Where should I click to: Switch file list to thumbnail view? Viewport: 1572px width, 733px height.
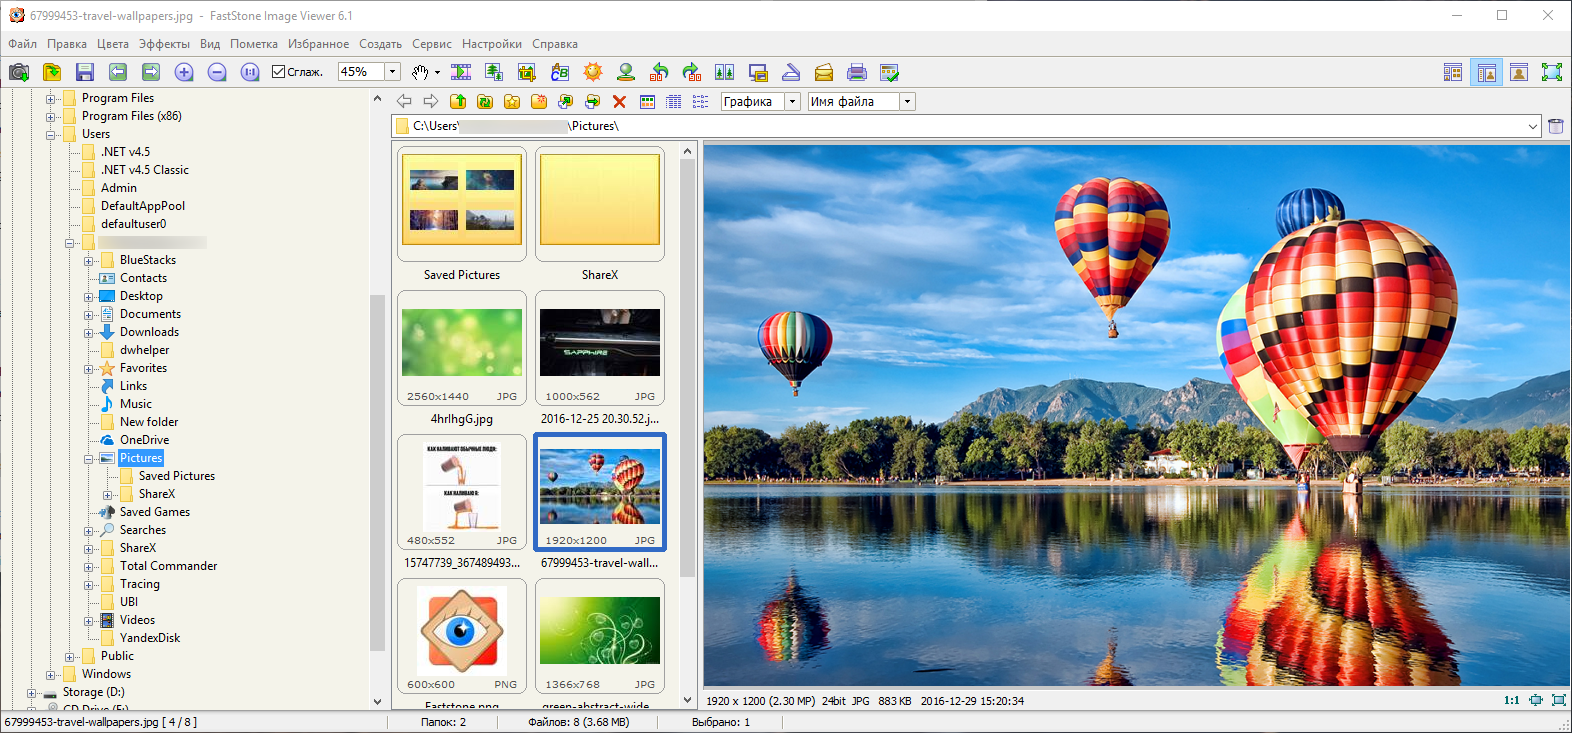click(647, 101)
